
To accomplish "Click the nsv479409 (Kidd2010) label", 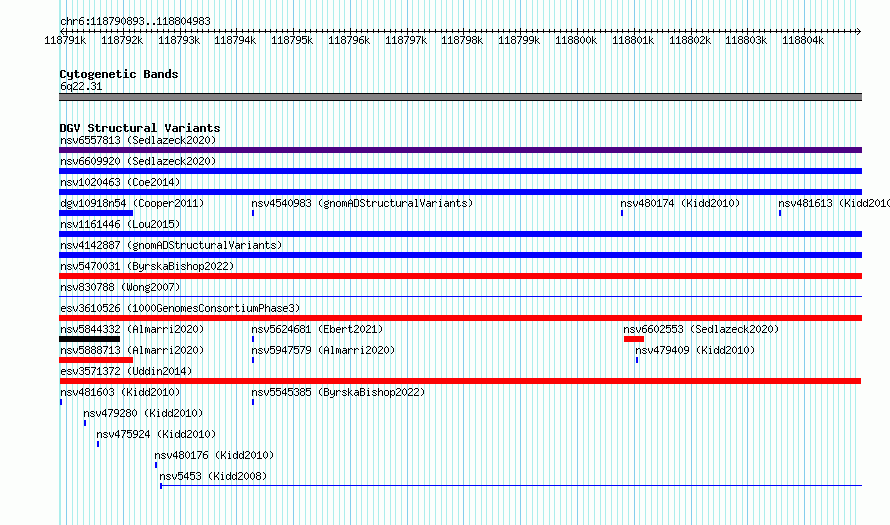I will 695,350.
